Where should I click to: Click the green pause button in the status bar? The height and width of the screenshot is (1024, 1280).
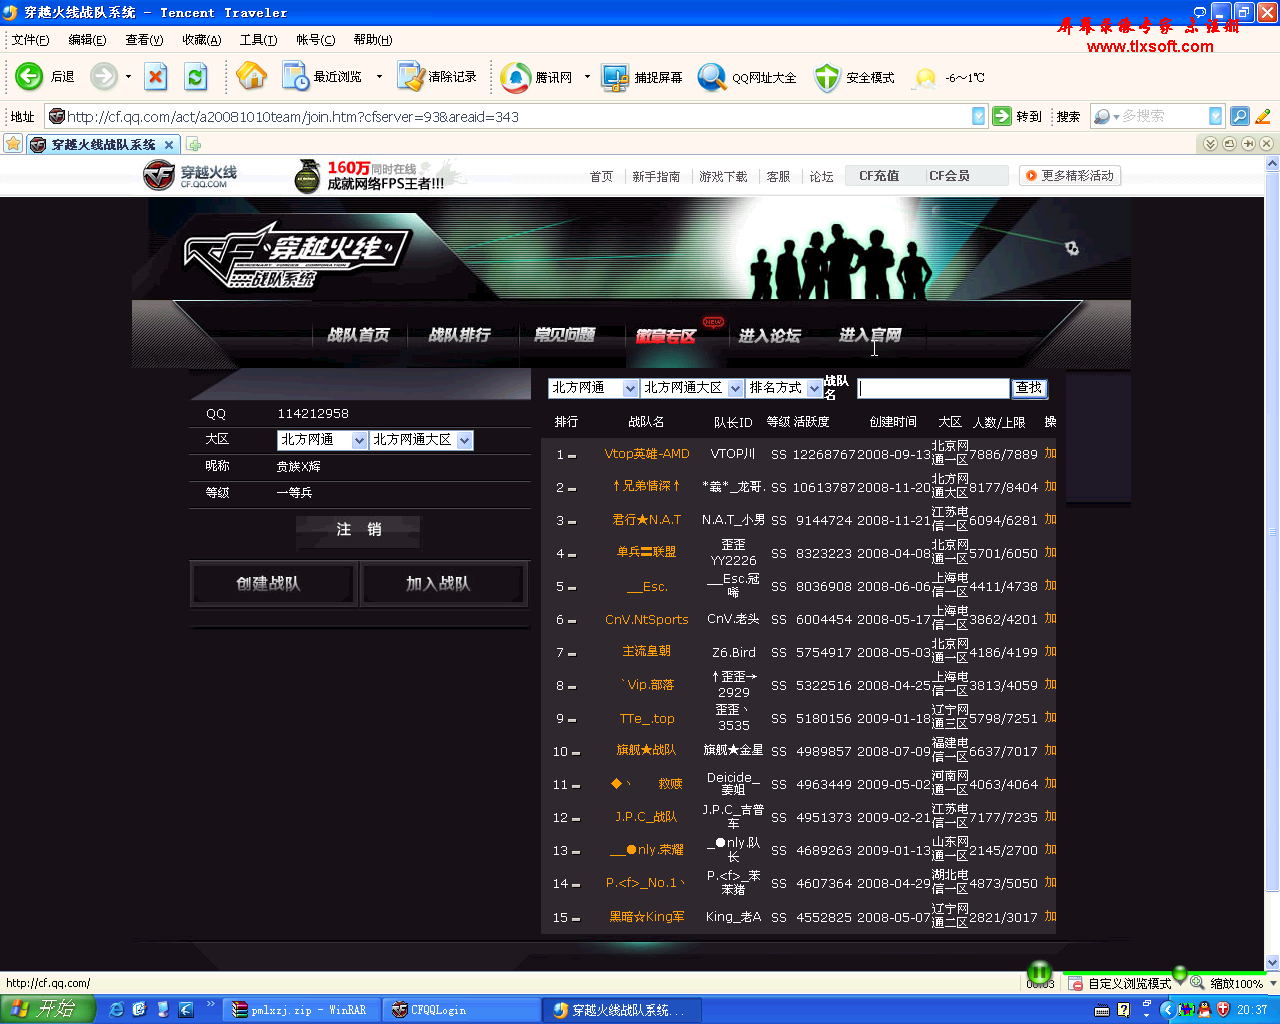1039,972
